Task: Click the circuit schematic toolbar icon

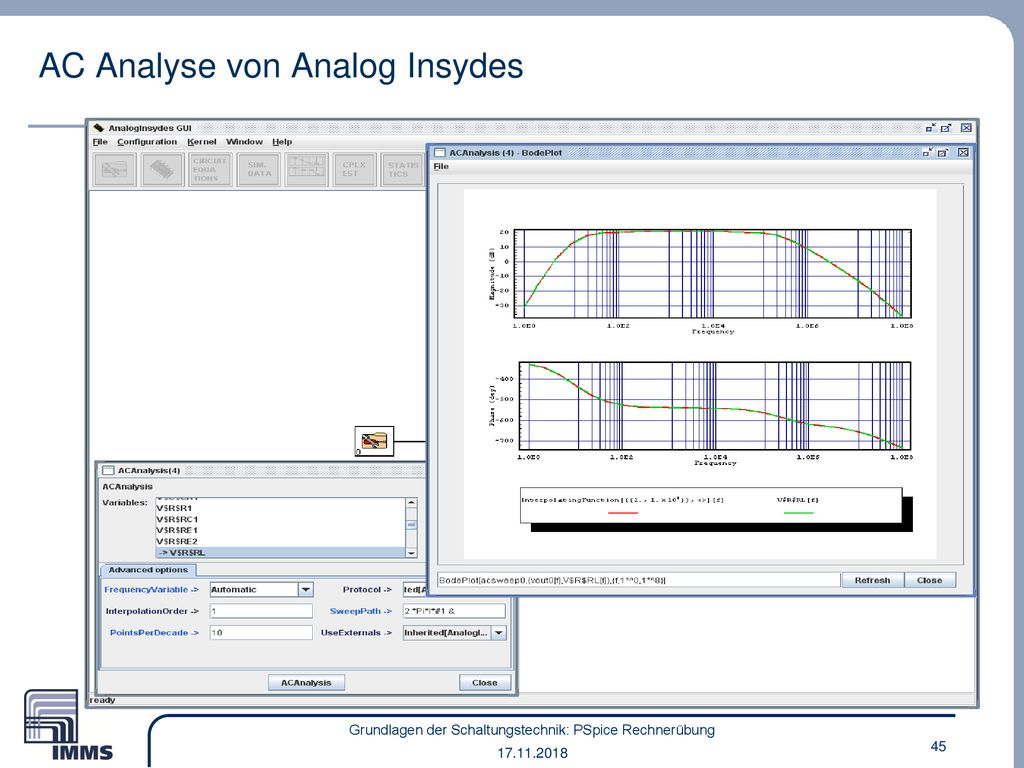Action: (115, 170)
